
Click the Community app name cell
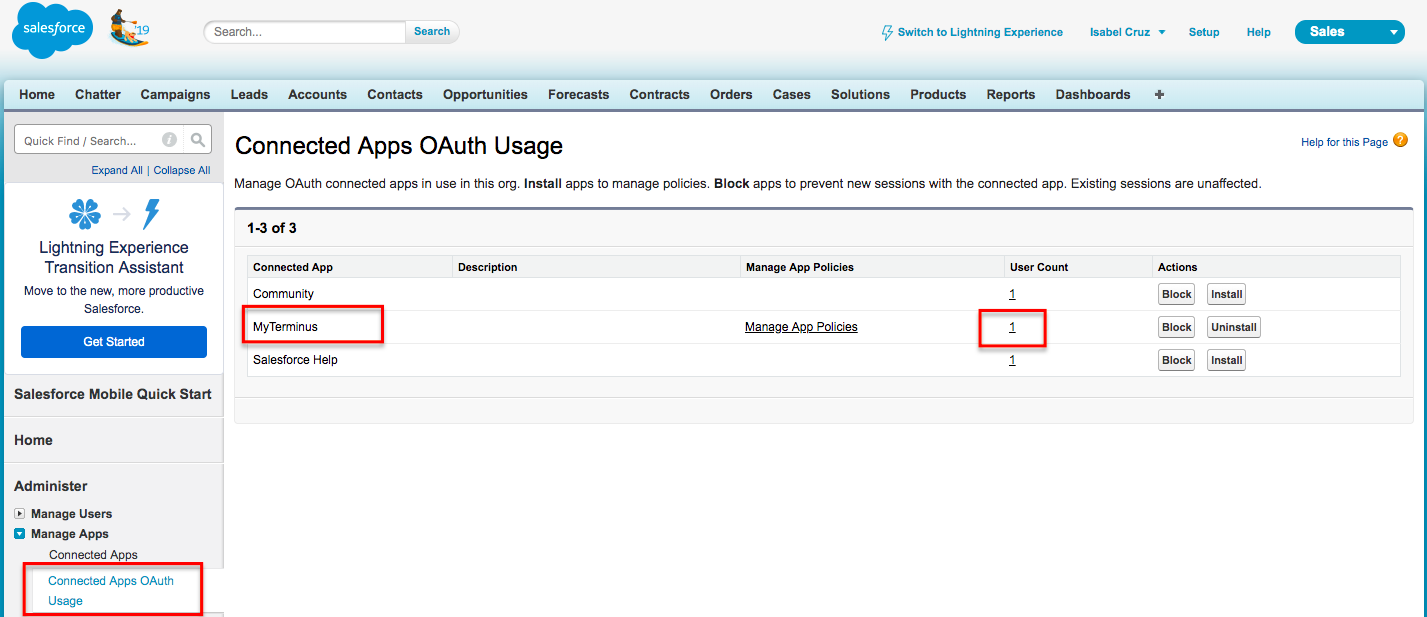(283, 294)
